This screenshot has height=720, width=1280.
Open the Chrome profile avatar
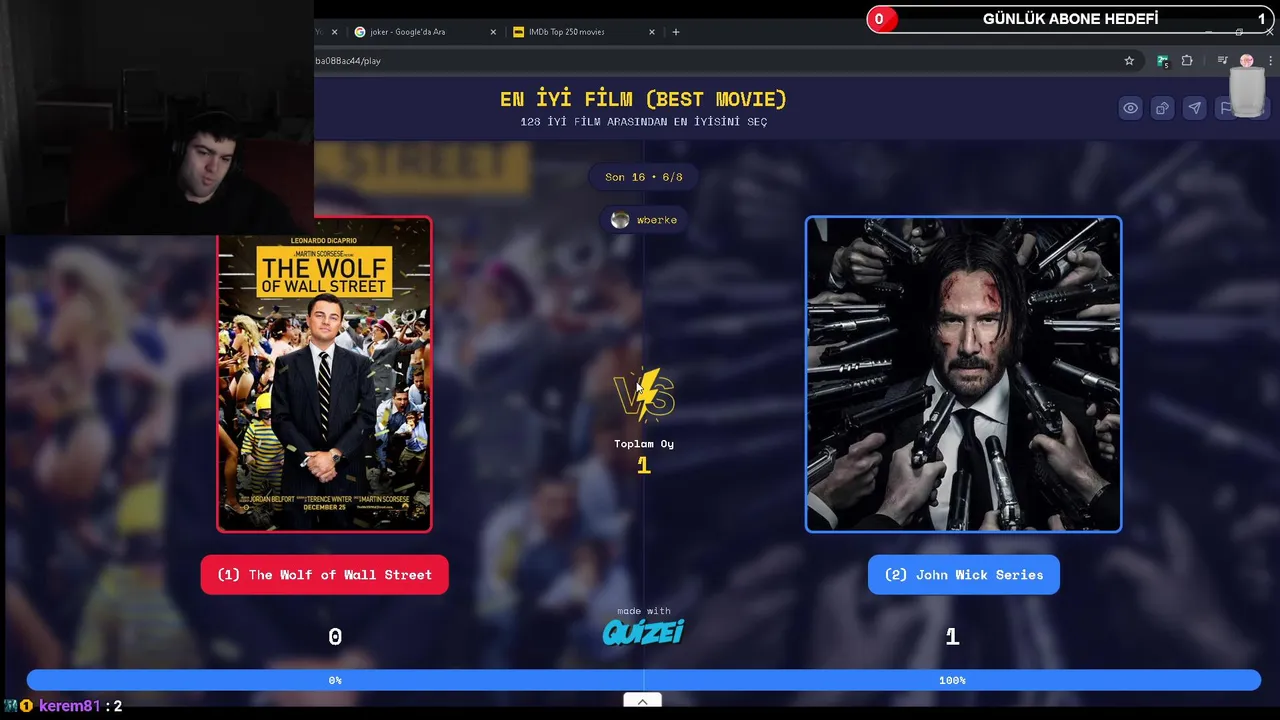(1246, 61)
